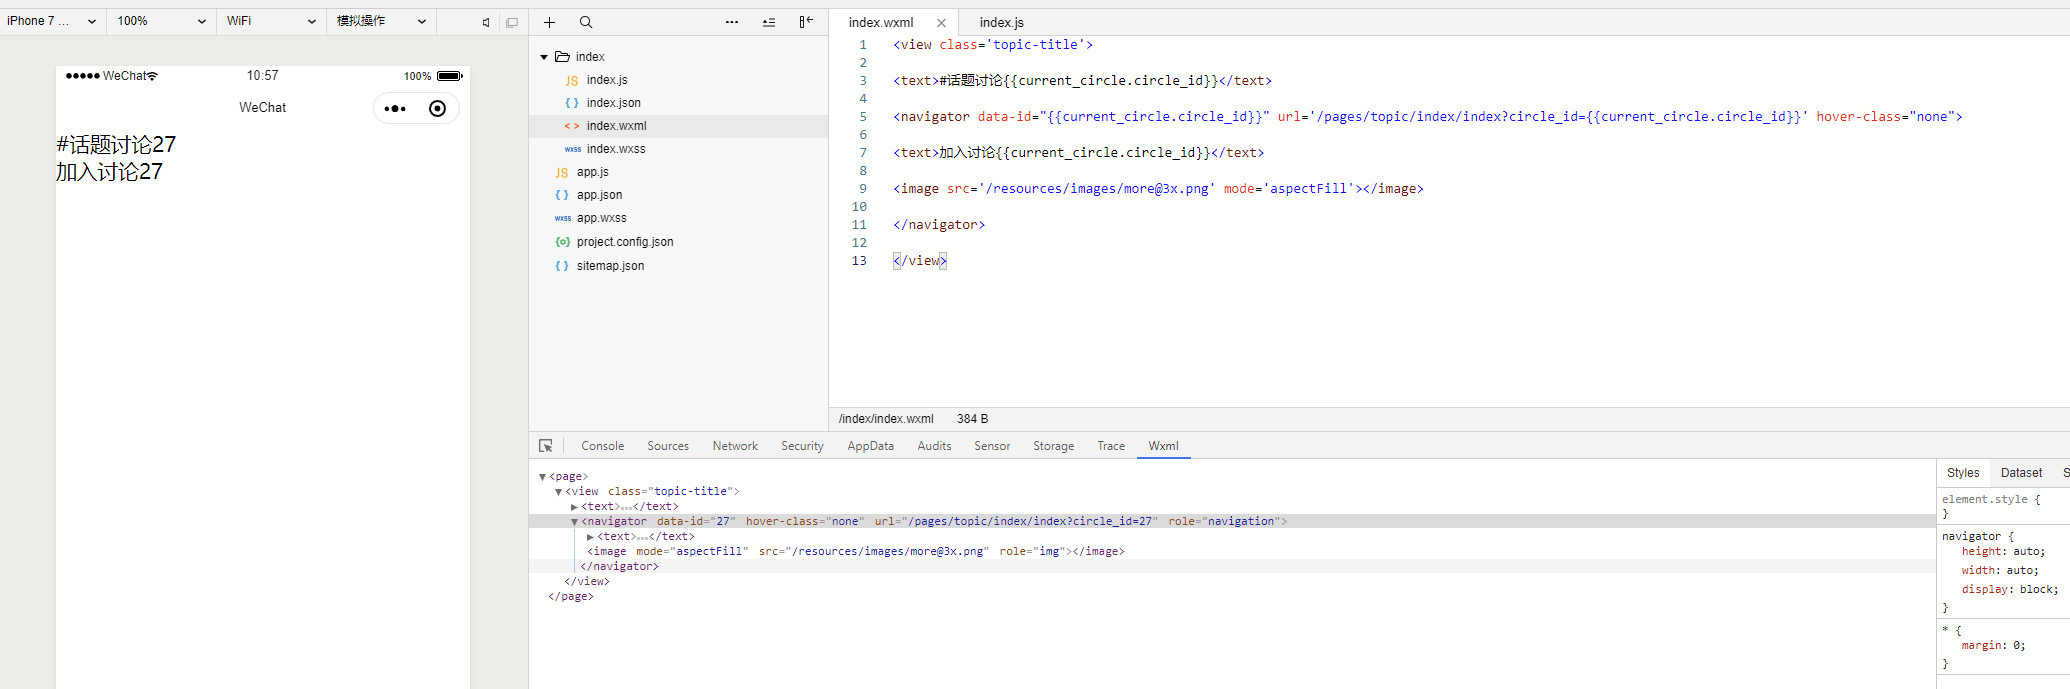This screenshot has width=2070, height=689.
Task: Tap the mini program capsule menu dots
Action: (395, 108)
